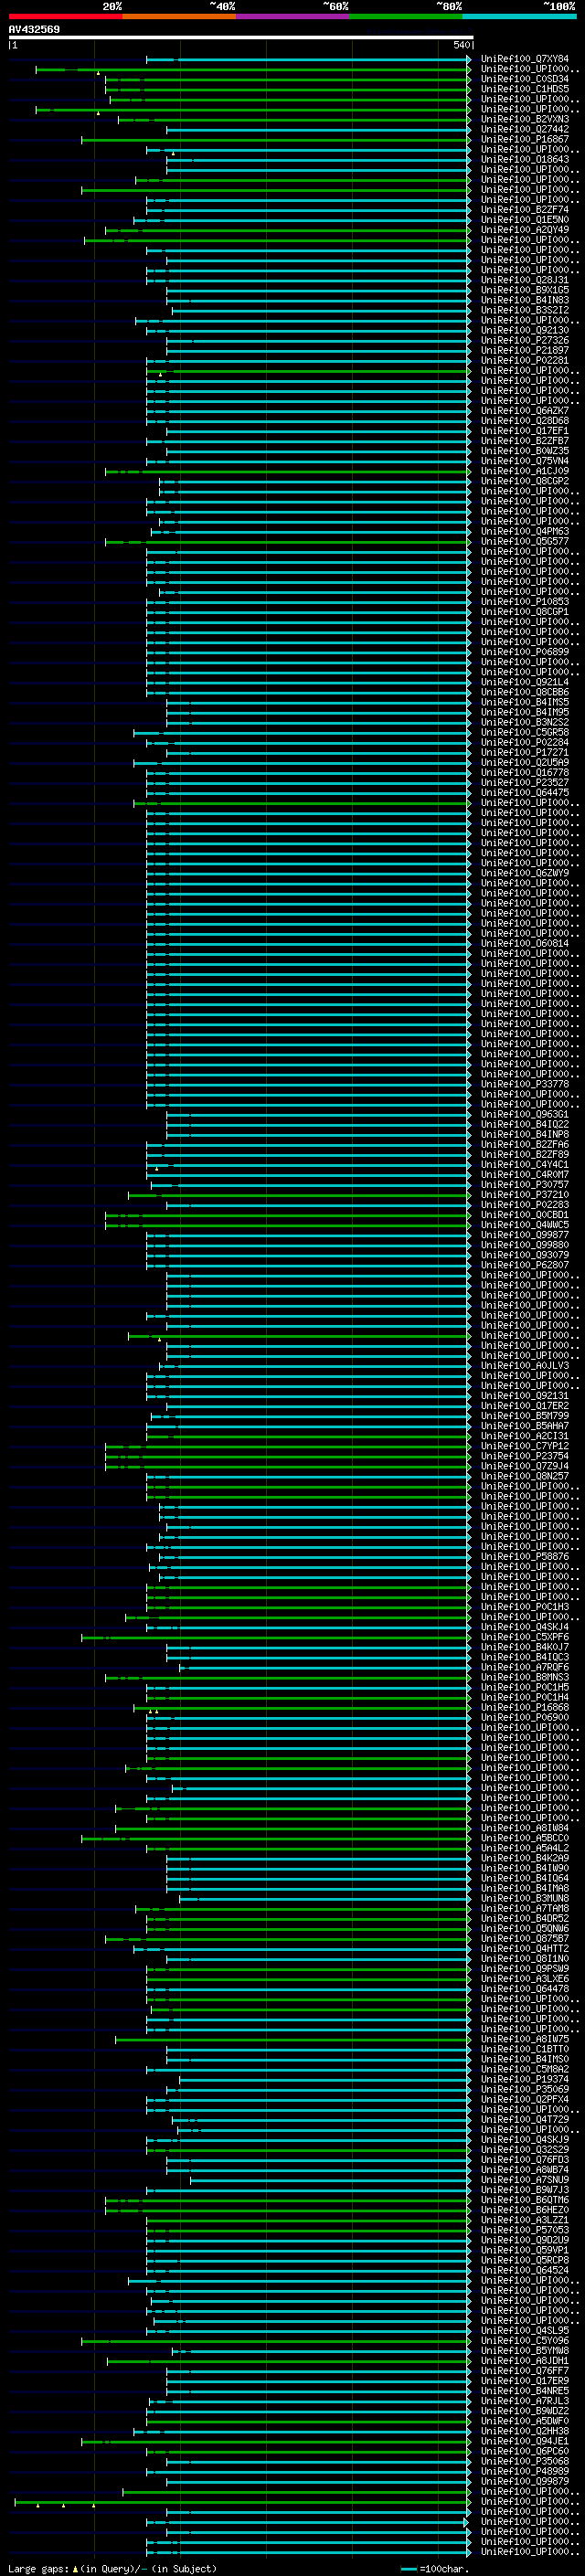Select label UniRef100_B2ZFB7
Viewport: 585px width, 2576px height.
525,441
